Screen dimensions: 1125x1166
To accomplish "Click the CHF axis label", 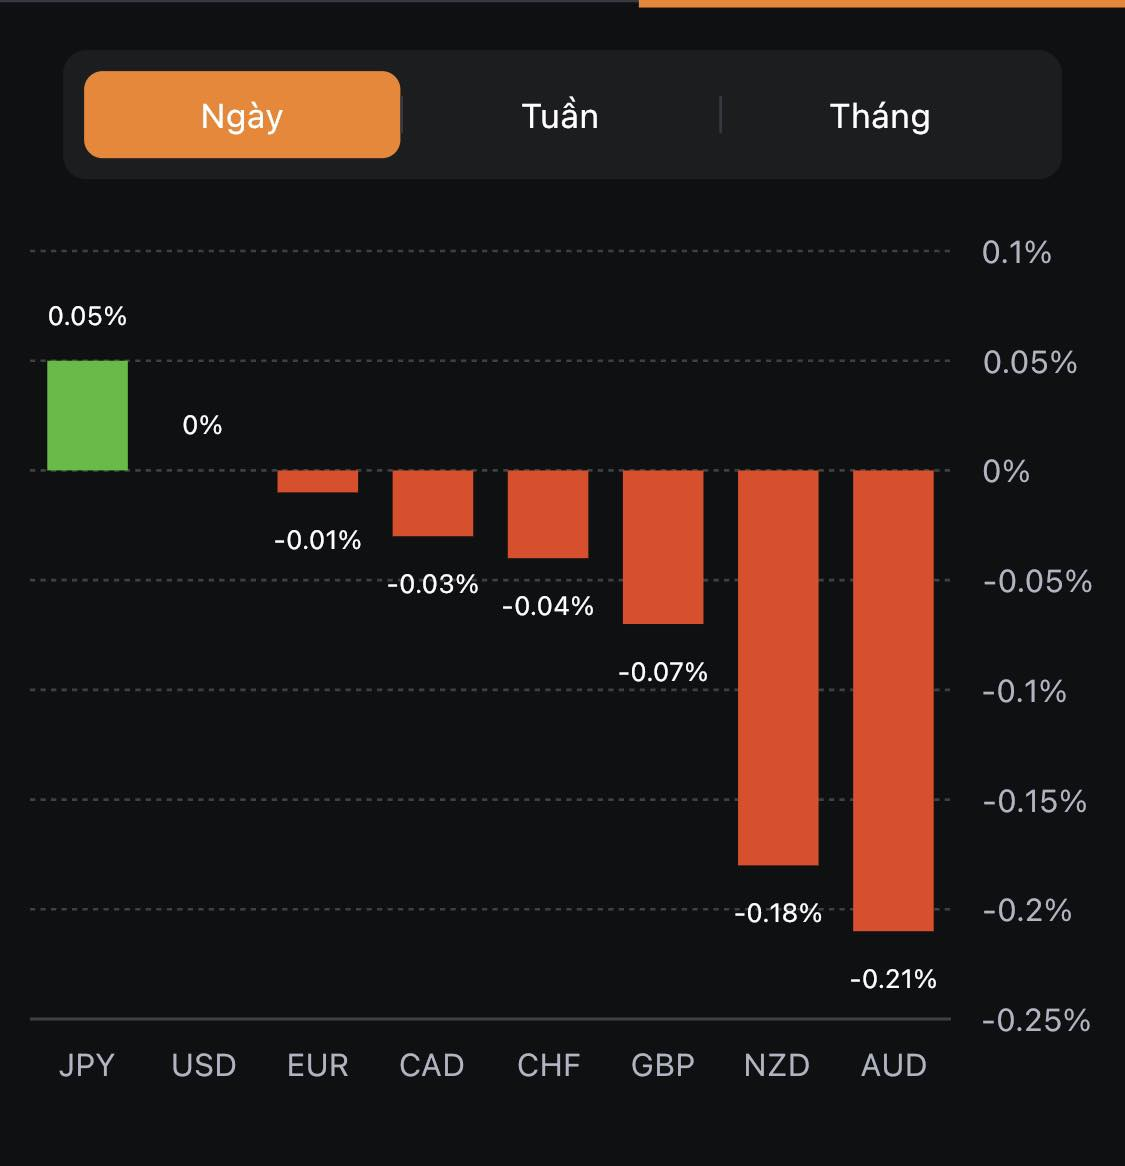I will (548, 1065).
